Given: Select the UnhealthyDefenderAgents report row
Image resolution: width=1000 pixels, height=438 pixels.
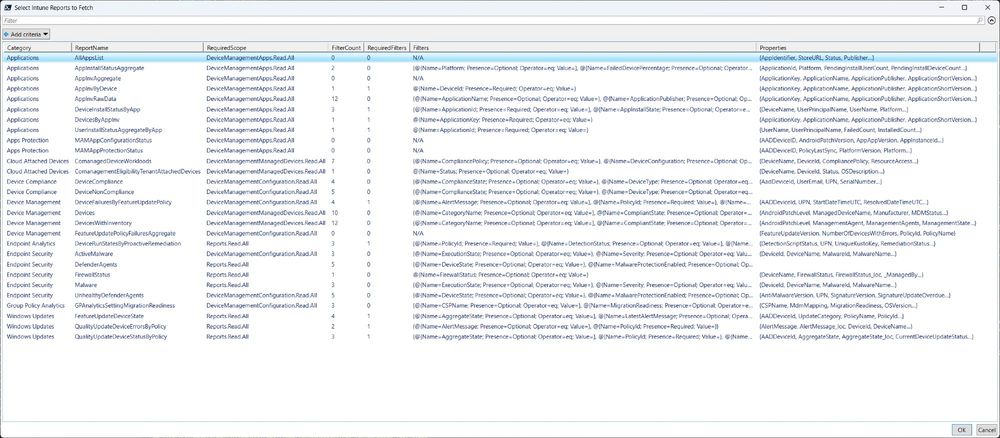Looking at the screenshot, I should click(x=499, y=295).
